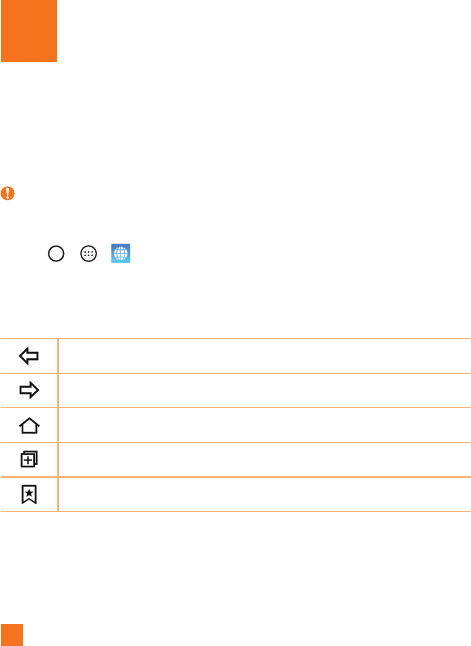
Task: Tap the empty circle home button
Action: pos(56,253)
